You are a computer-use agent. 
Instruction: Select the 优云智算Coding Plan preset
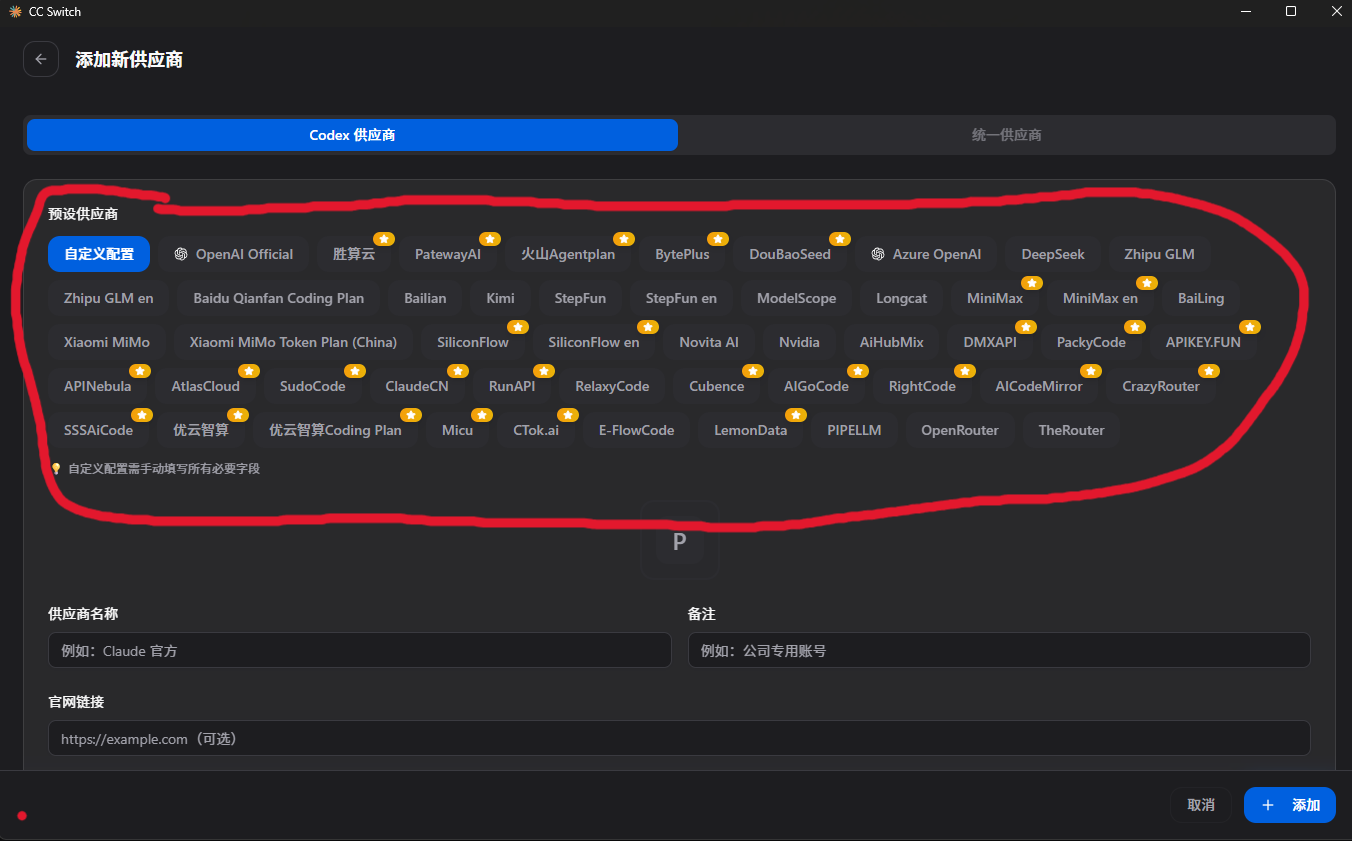point(335,430)
